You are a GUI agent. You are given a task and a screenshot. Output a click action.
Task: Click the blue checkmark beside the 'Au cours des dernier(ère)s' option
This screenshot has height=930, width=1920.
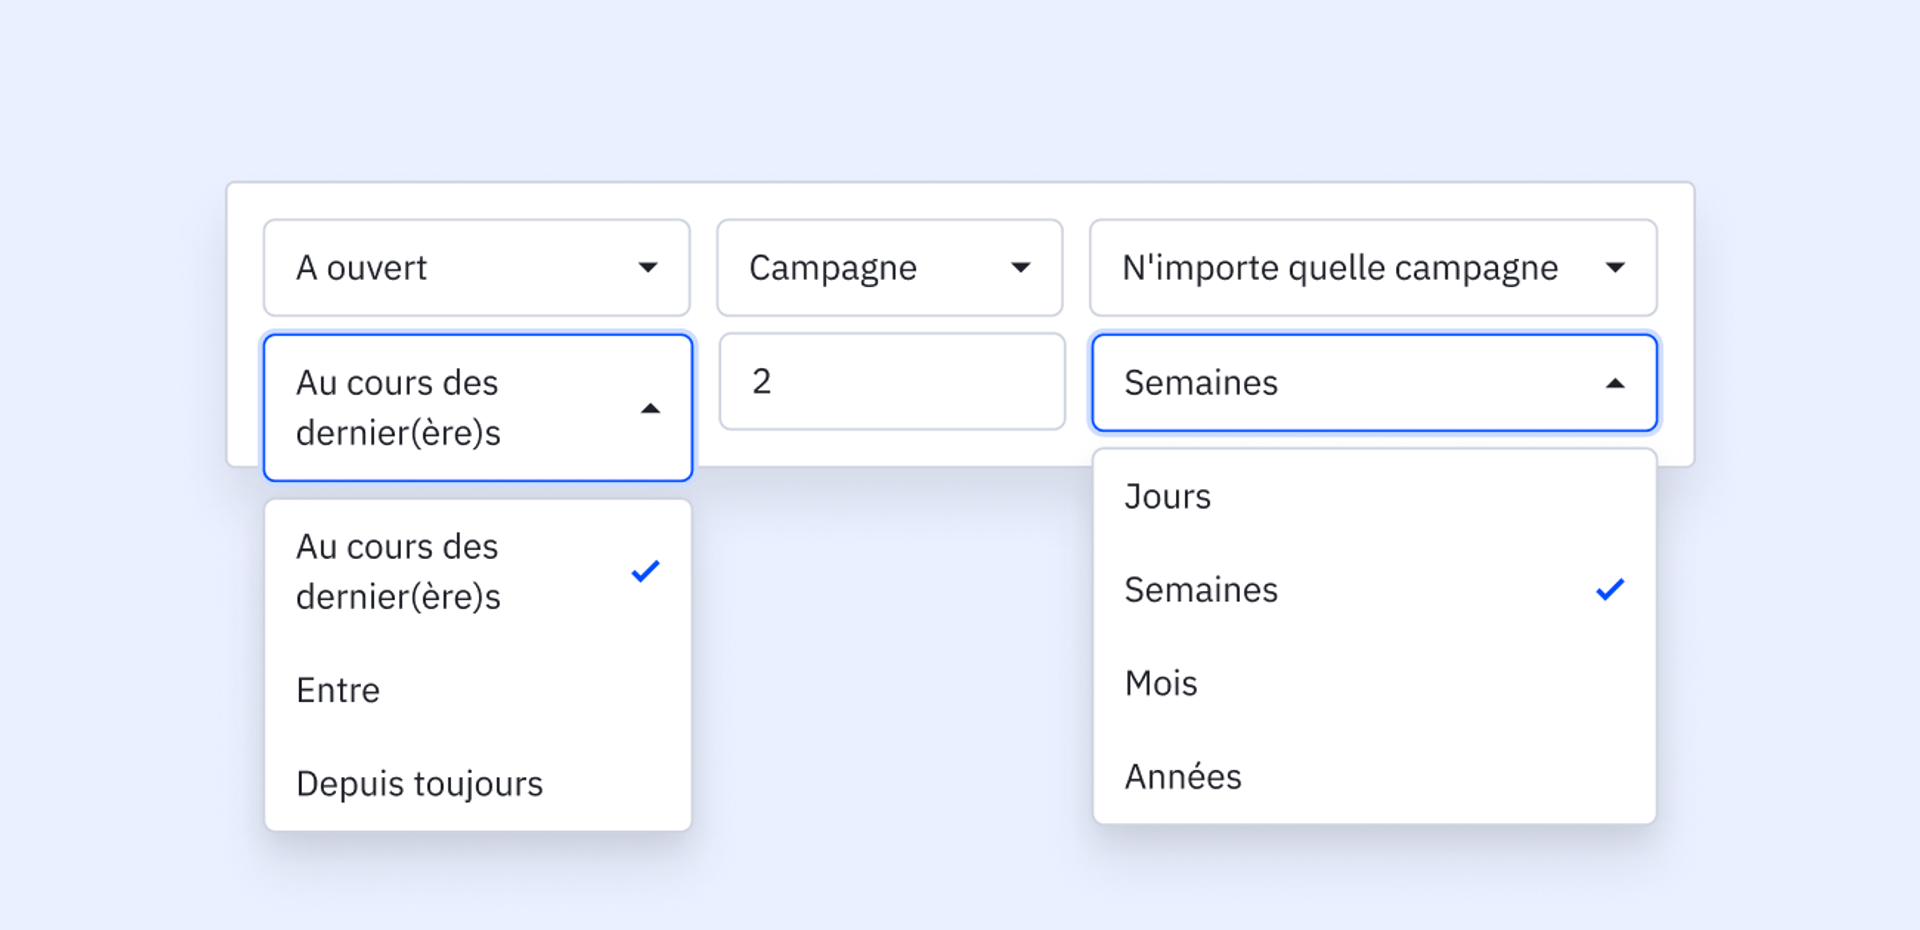646,571
